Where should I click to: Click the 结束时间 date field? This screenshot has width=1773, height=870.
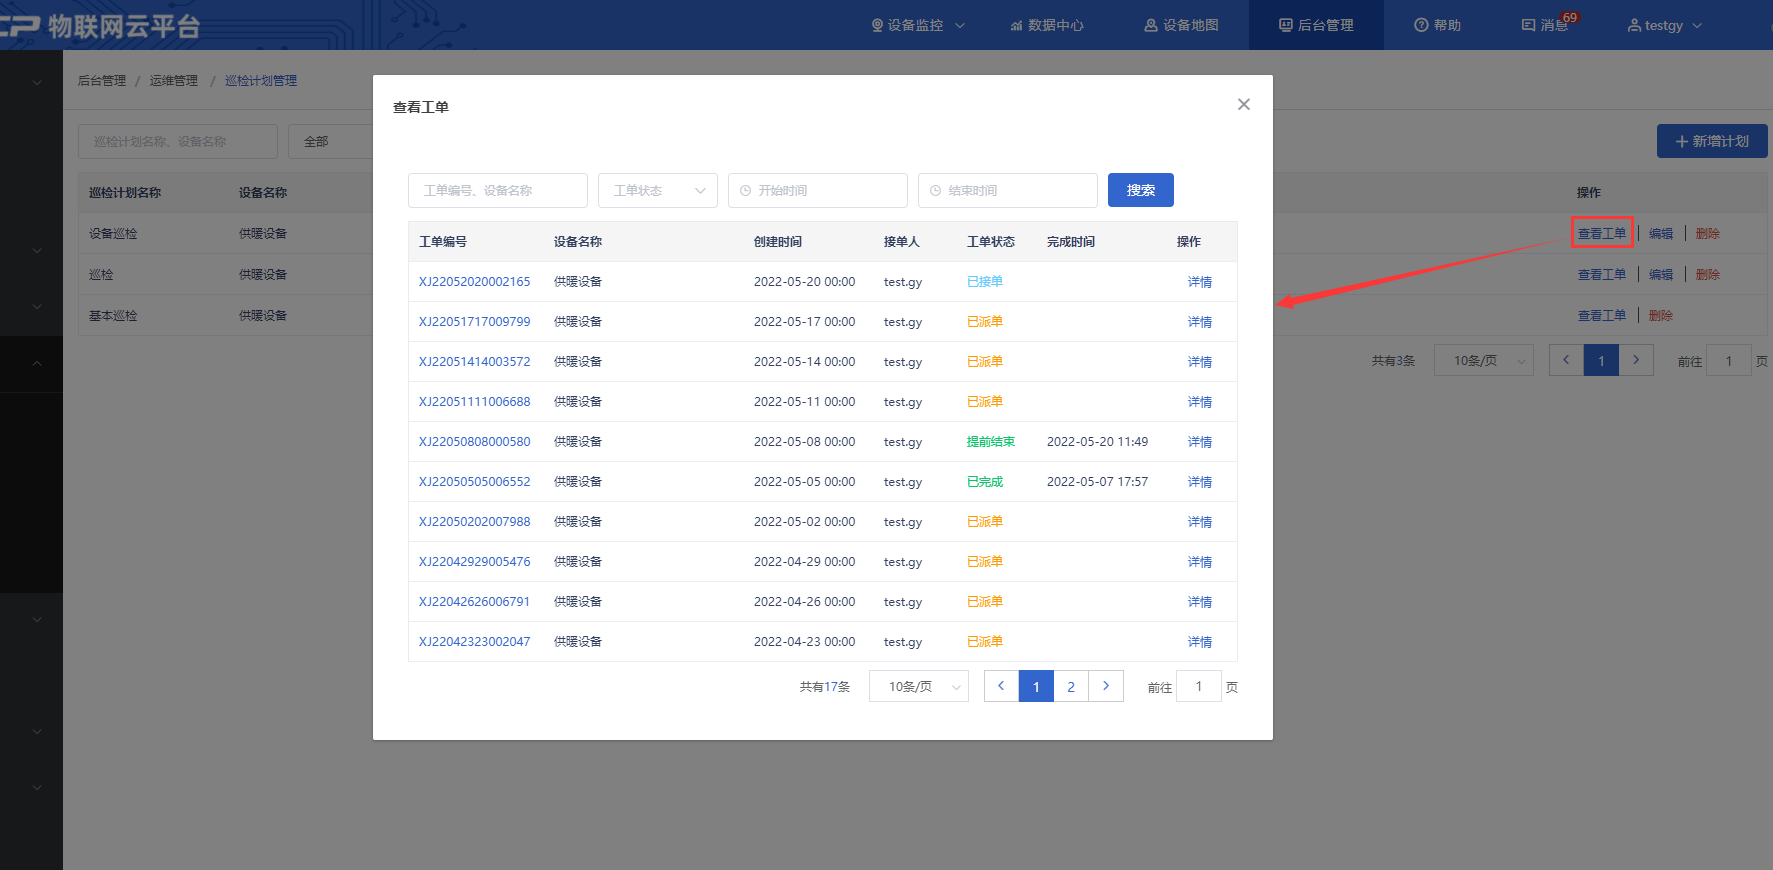point(1007,190)
